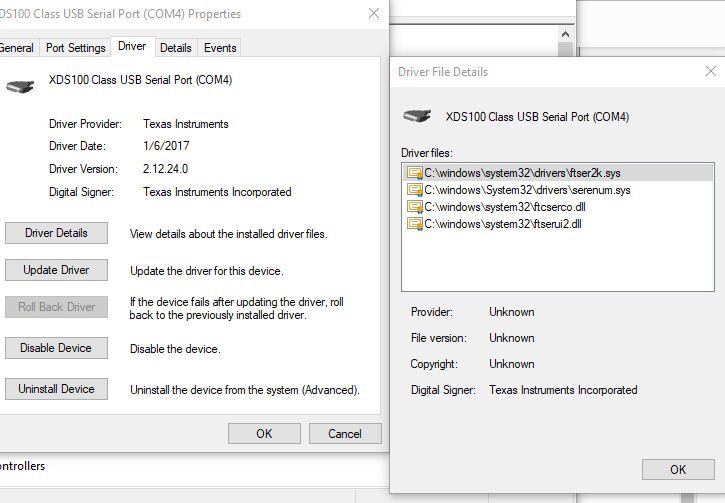Click Uninstall Device button
This screenshot has height=503, width=725.
[x=56, y=389]
